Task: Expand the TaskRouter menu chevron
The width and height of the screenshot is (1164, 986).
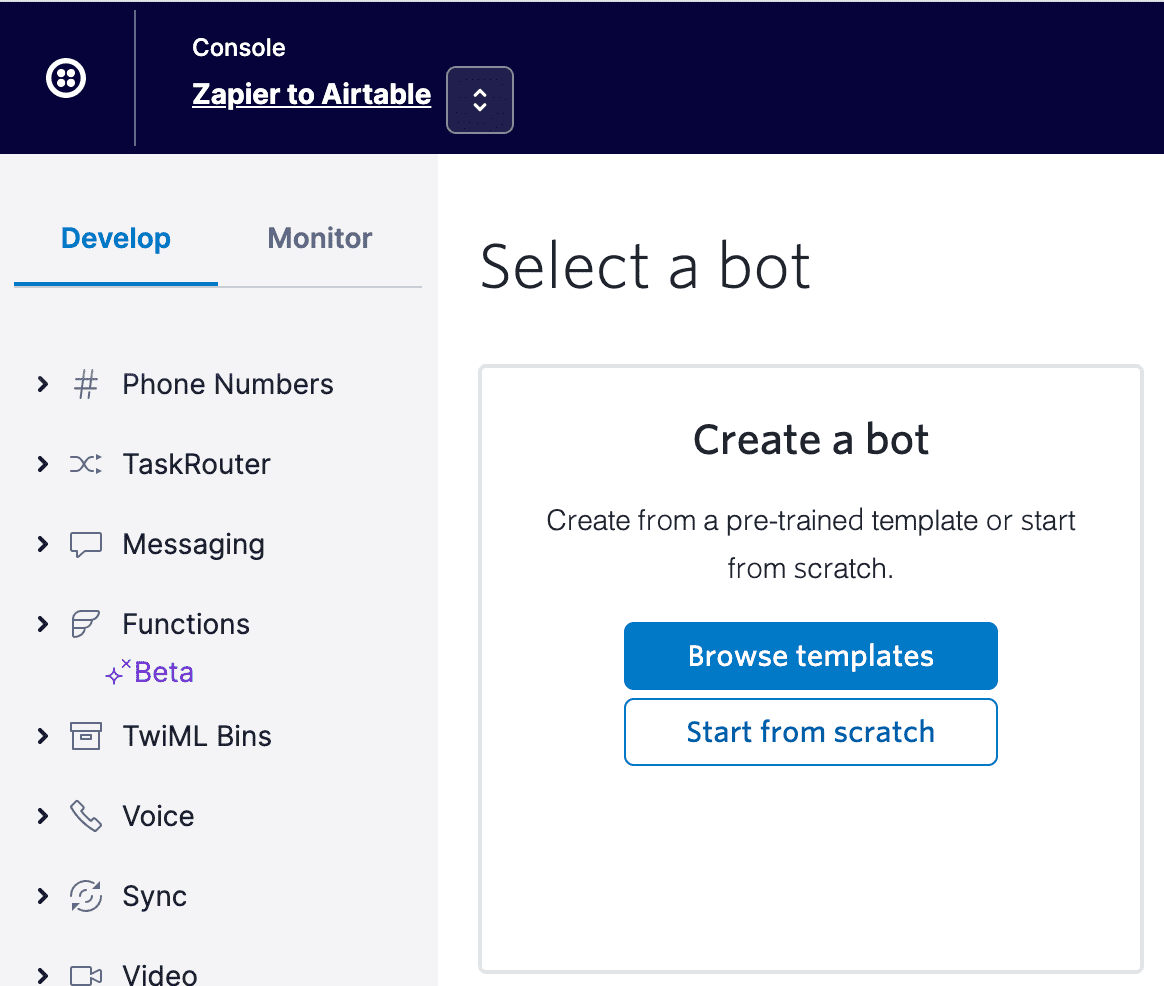Action: 43,464
